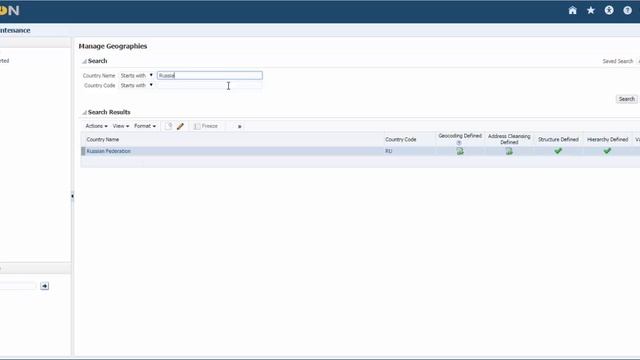640x360 pixels.
Task: Click the go arrow icon in left panel
Action: pyautogui.click(x=44, y=286)
